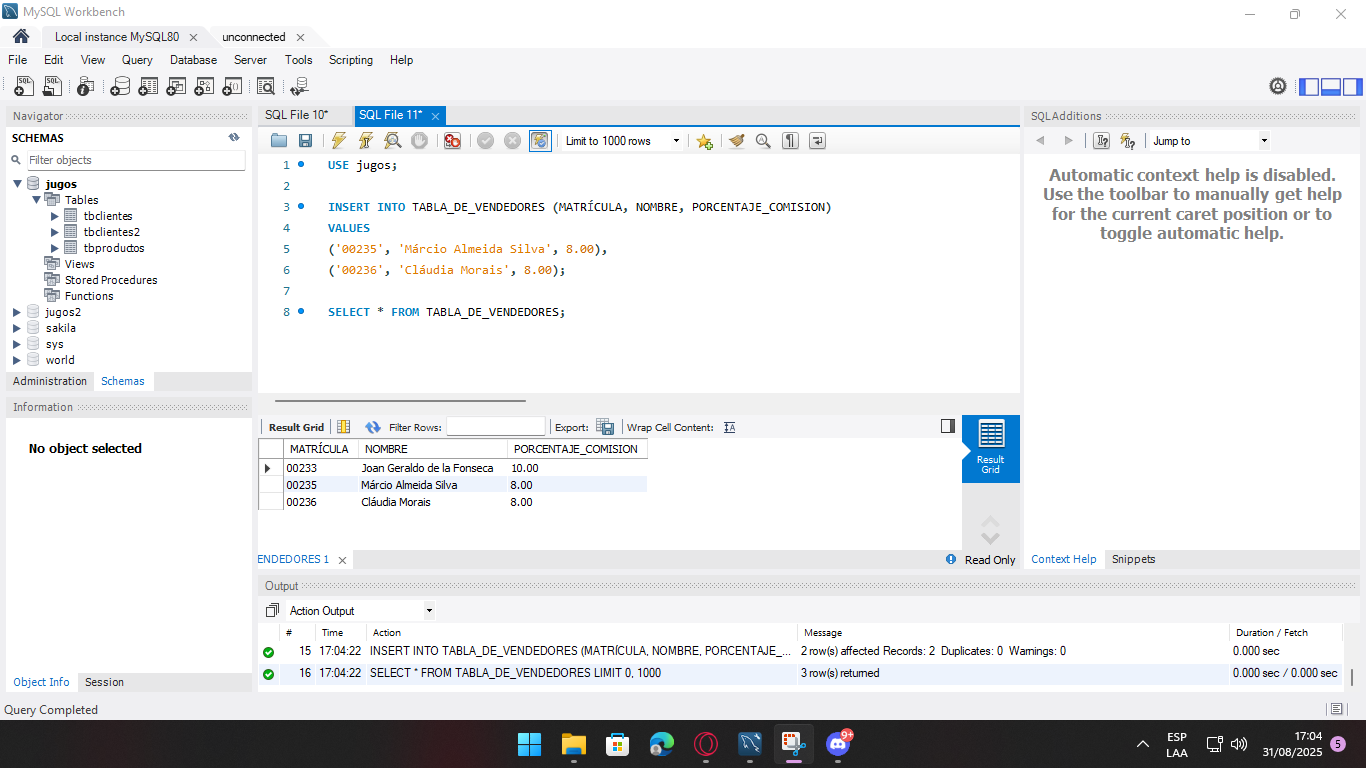Image resolution: width=1366 pixels, height=768 pixels.
Task: Close the SQL File 11 tab
Action: (x=435, y=116)
